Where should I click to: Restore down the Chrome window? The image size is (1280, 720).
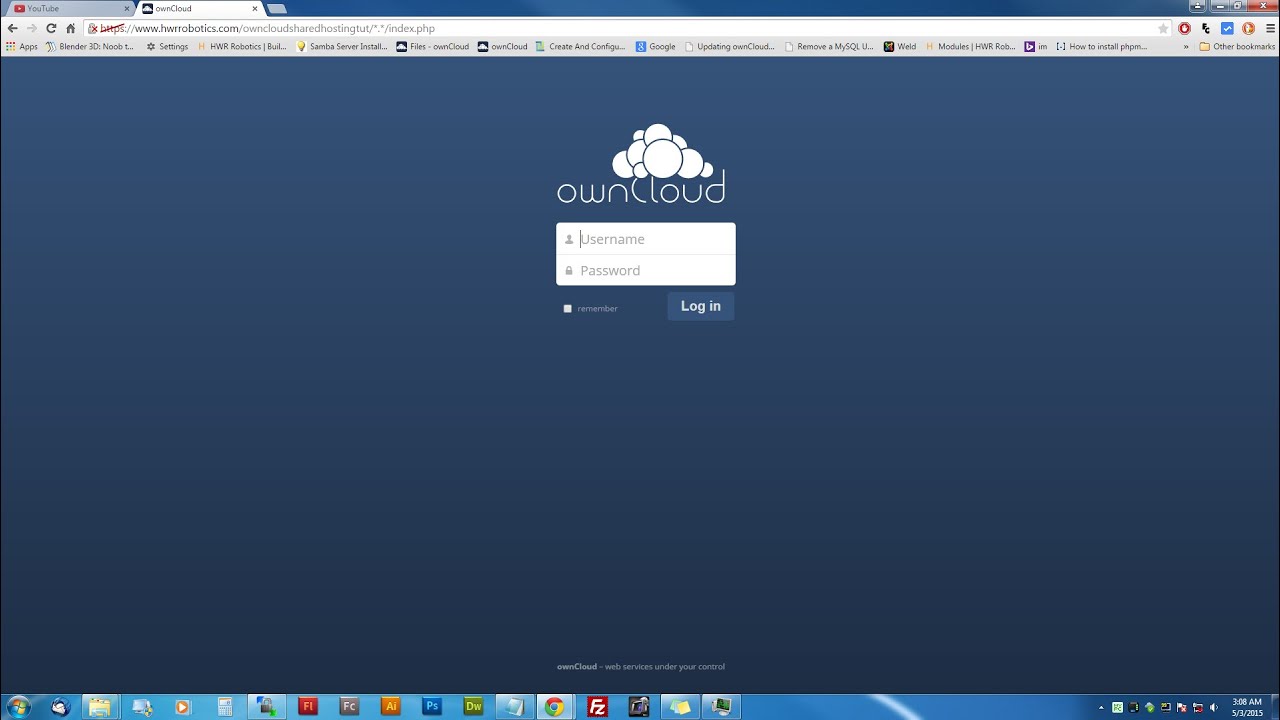tap(1237, 6)
